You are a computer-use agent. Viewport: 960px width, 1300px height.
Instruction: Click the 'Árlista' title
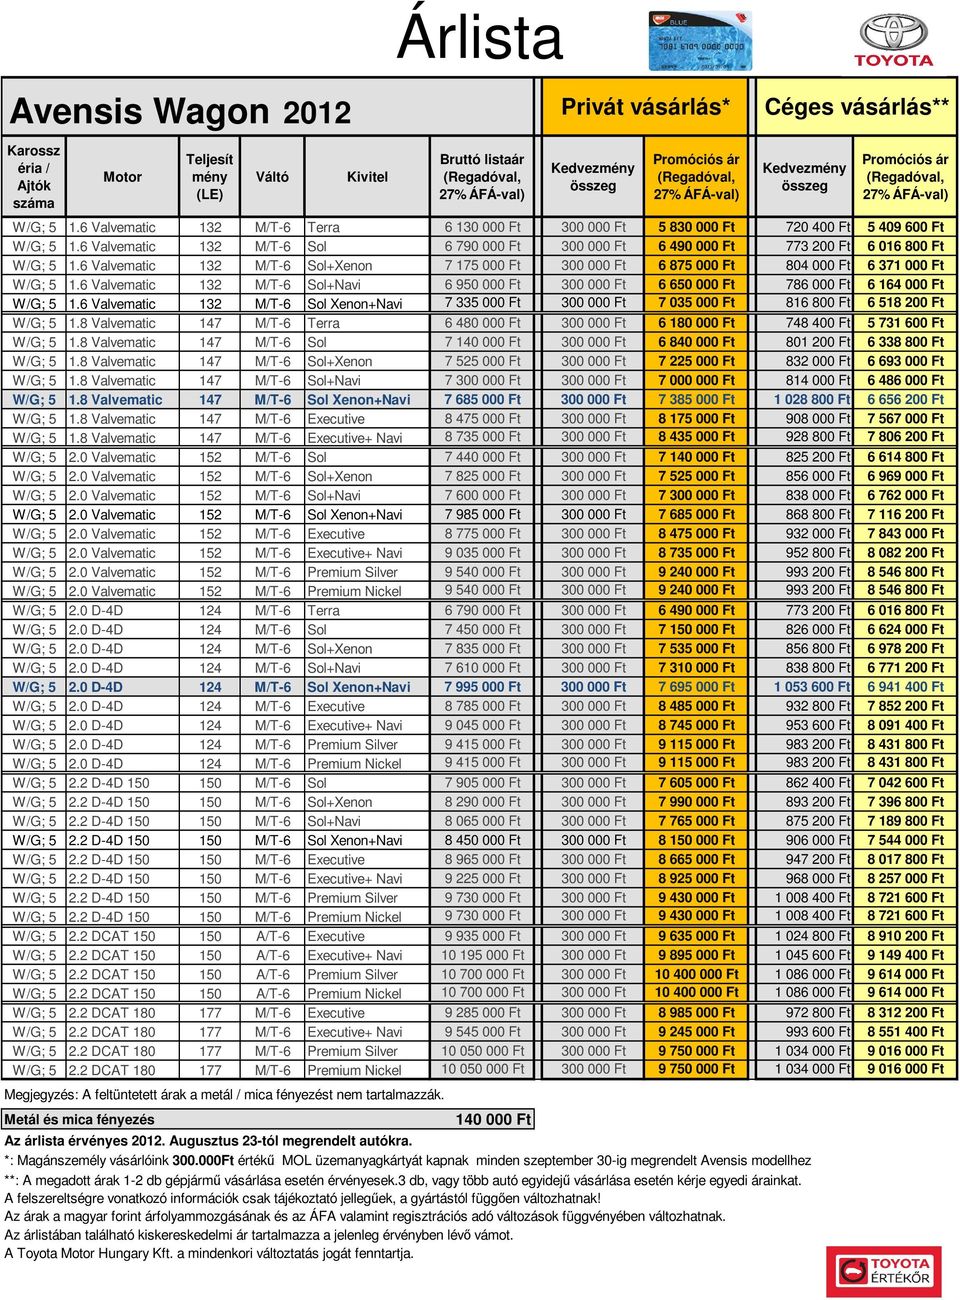(480, 36)
